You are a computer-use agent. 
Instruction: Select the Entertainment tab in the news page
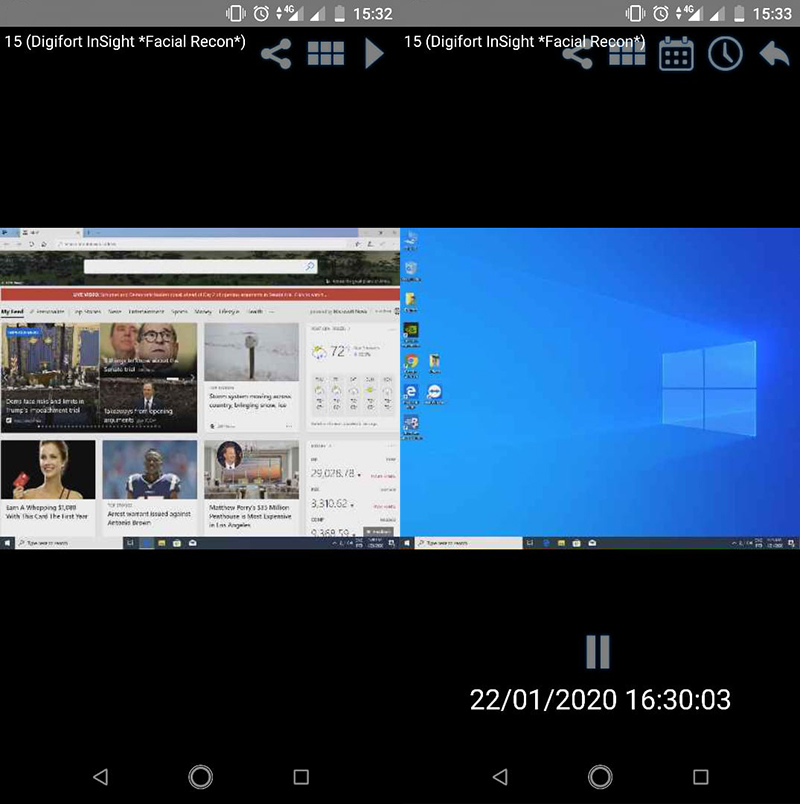[x=146, y=311]
